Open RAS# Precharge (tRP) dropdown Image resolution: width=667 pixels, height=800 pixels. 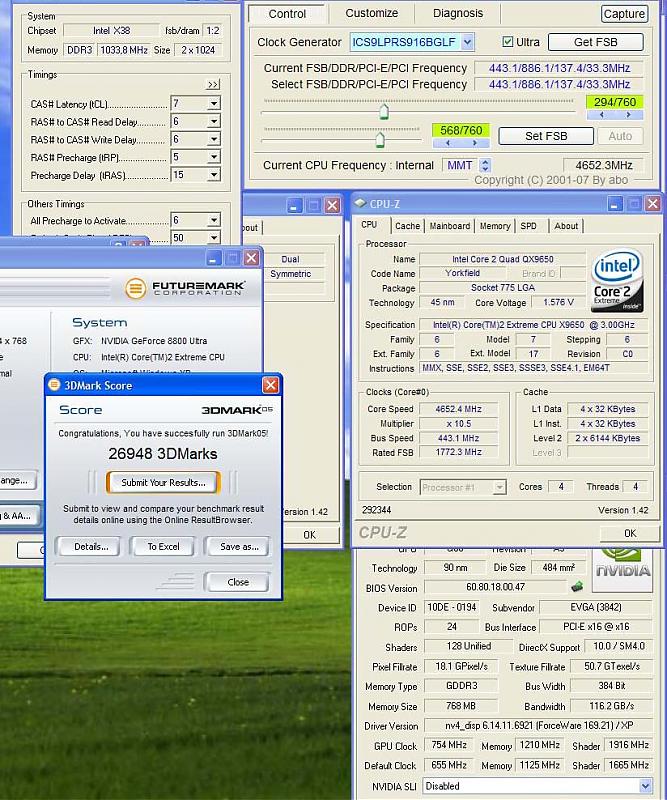click(x=214, y=157)
